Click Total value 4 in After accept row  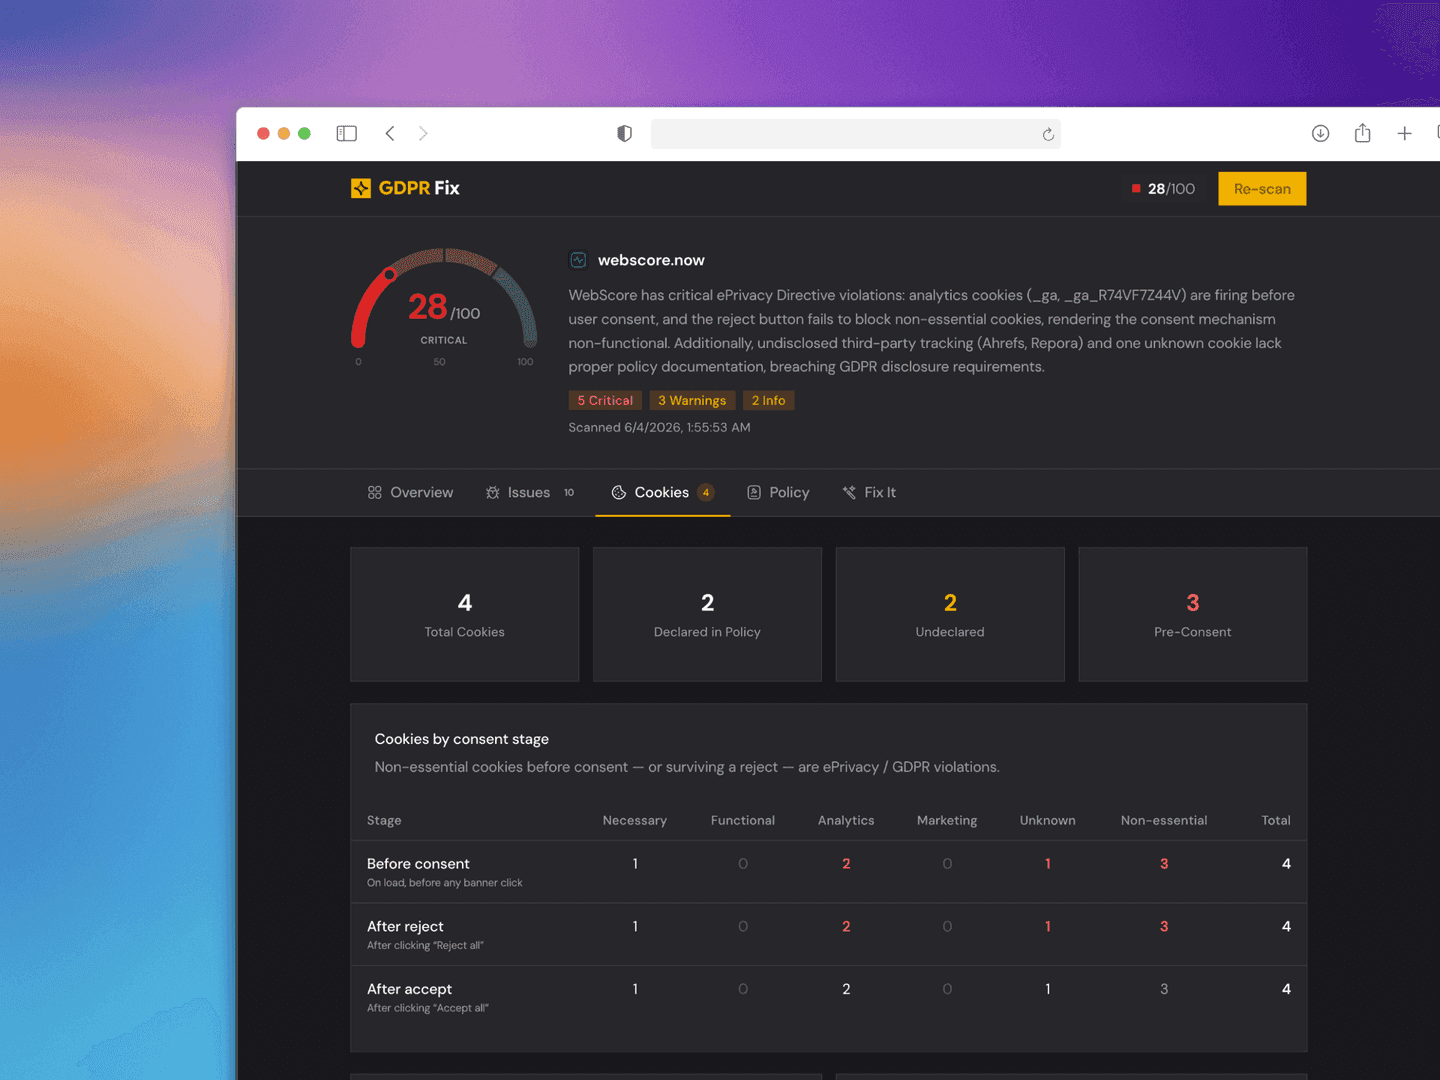[x=1286, y=989]
